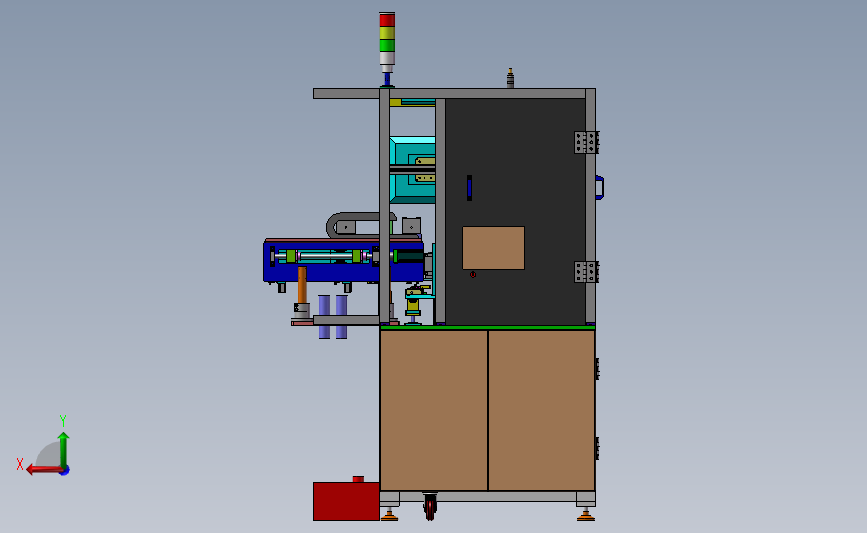Select the large red box at base
The height and width of the screenshot is (533, 867).
pos(346,501)
